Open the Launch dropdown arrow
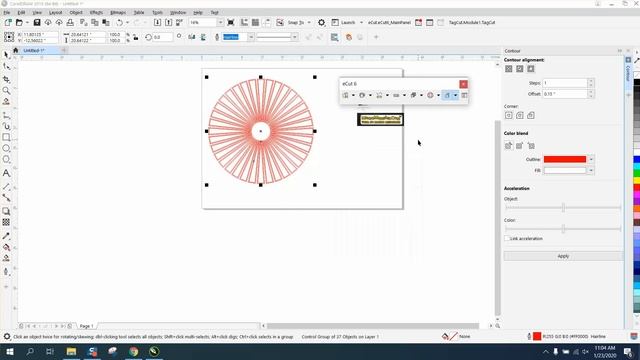Screen dimensions: 640x360 coord(361,22)
